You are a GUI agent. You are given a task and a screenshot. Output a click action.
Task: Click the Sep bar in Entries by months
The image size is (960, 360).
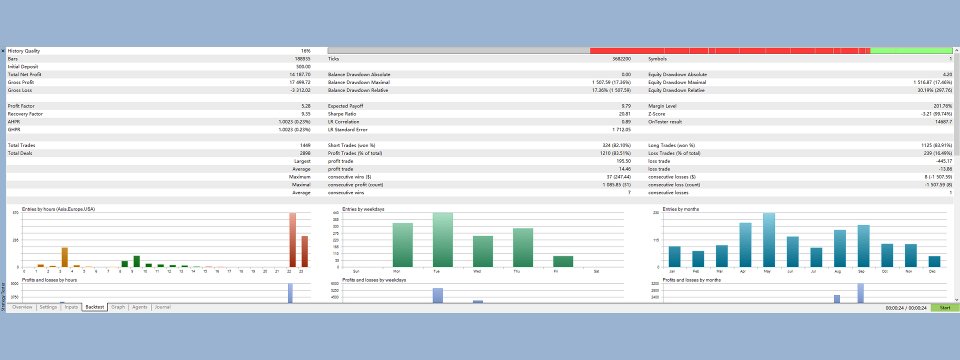click(x=864, y=246)
